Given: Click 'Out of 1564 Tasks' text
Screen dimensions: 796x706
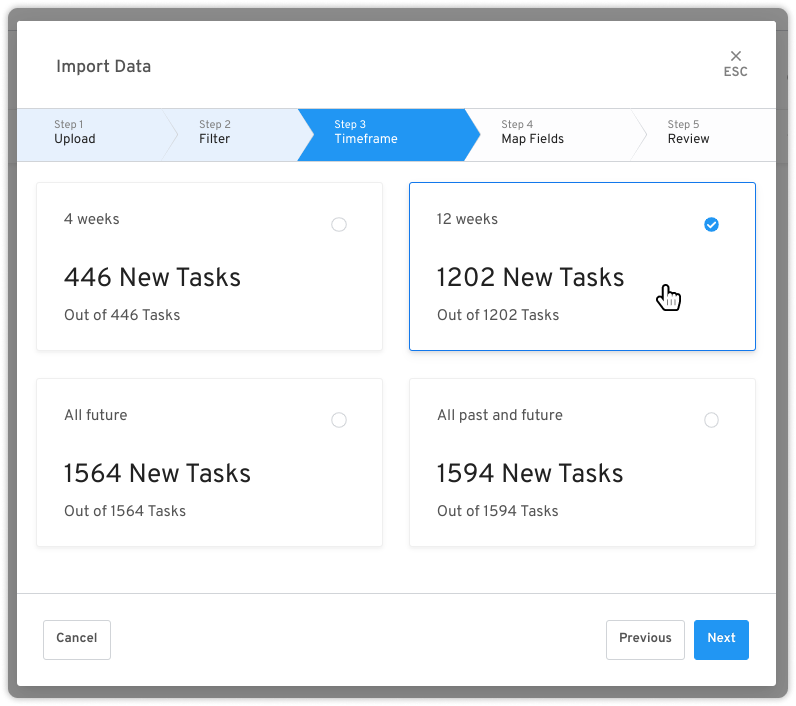Looking at the screenshot, I should [x=125, y=511].
